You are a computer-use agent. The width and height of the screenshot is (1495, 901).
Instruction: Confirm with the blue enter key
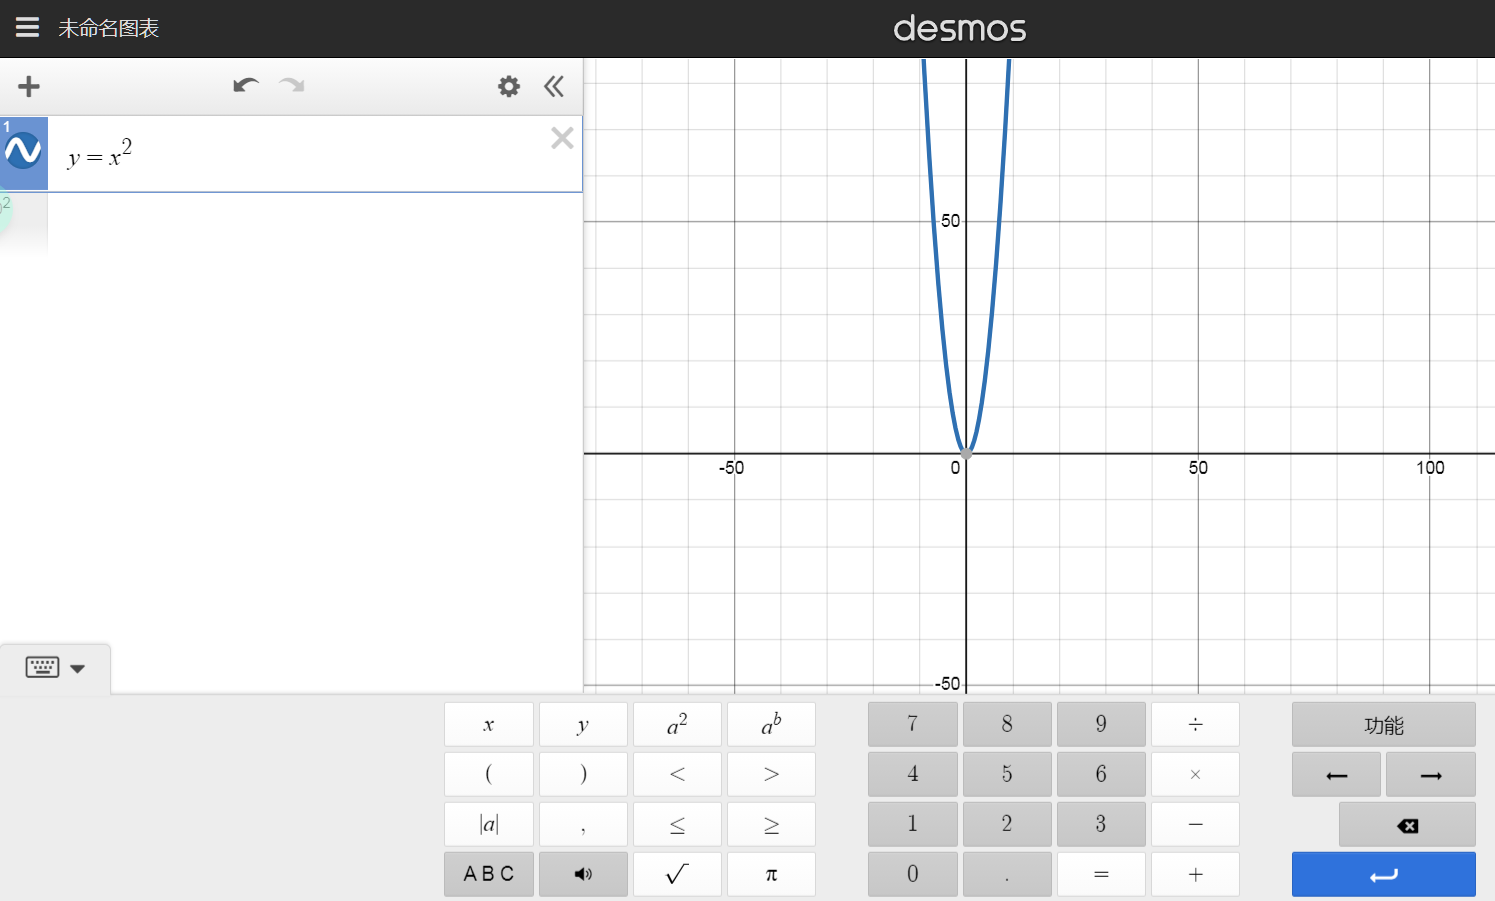click(x=1384, y=875)
